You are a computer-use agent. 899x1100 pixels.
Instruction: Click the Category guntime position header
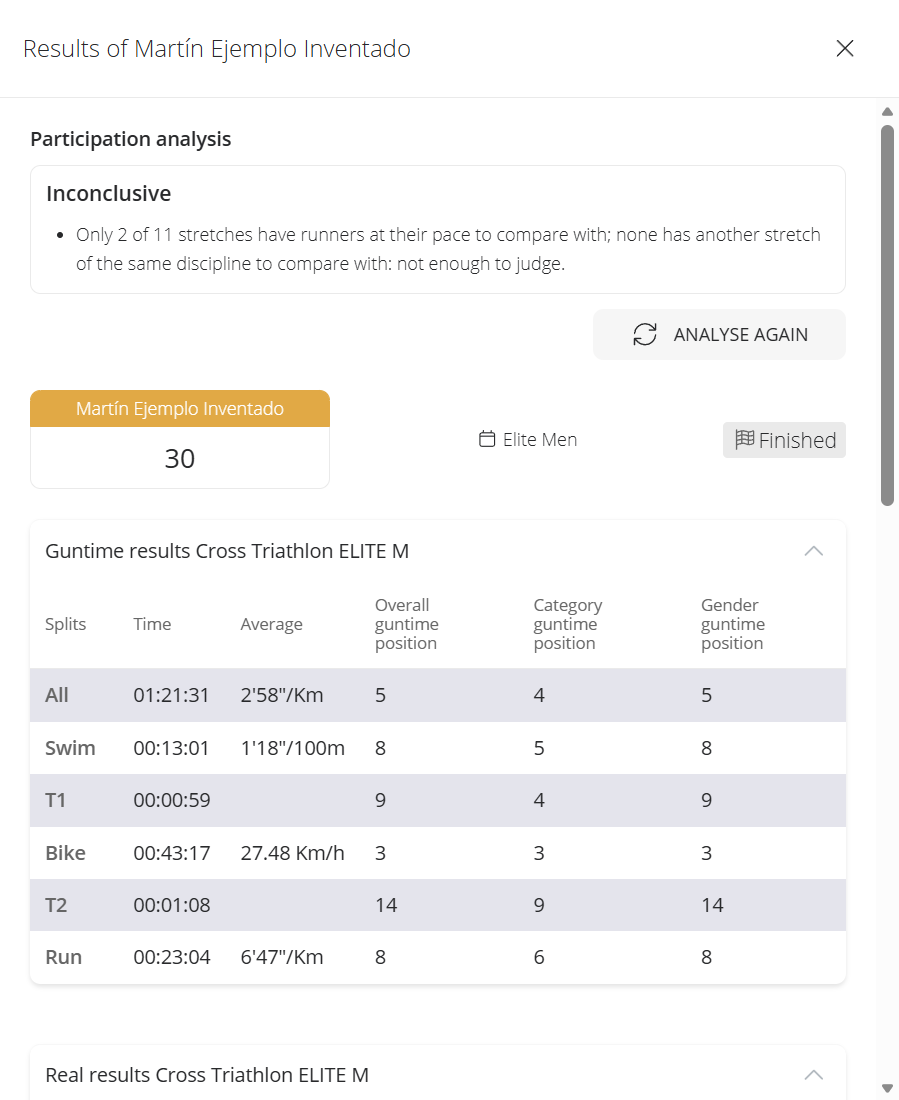point(568,624)
